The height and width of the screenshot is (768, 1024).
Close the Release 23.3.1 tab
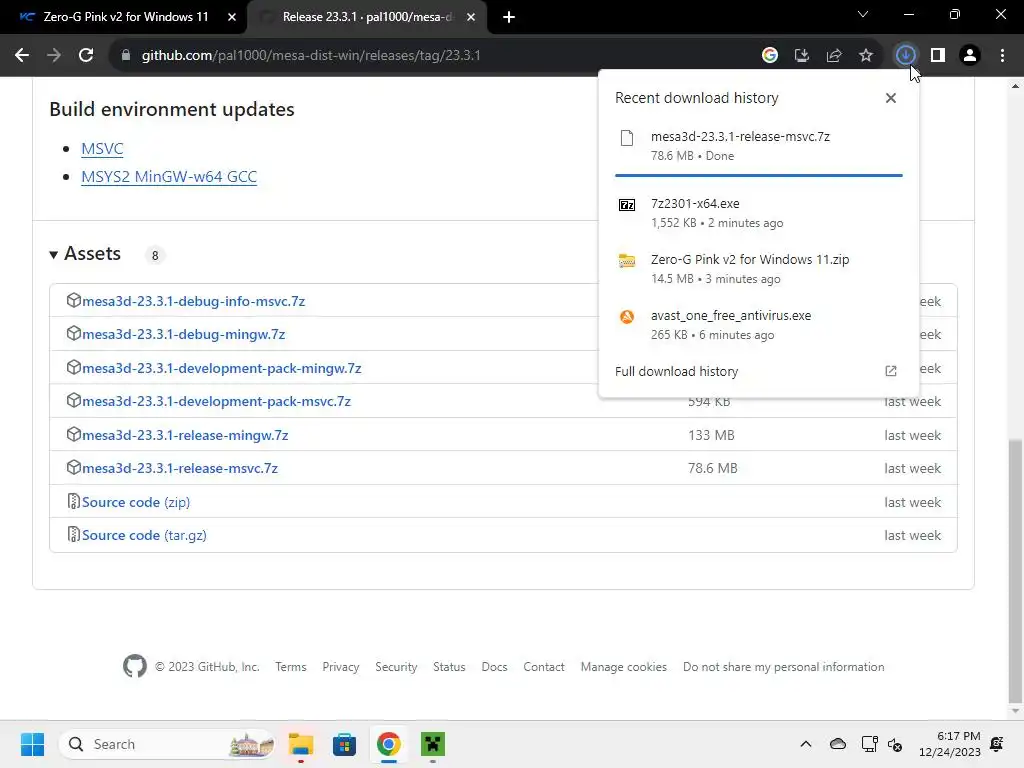[x=471, y=17]
